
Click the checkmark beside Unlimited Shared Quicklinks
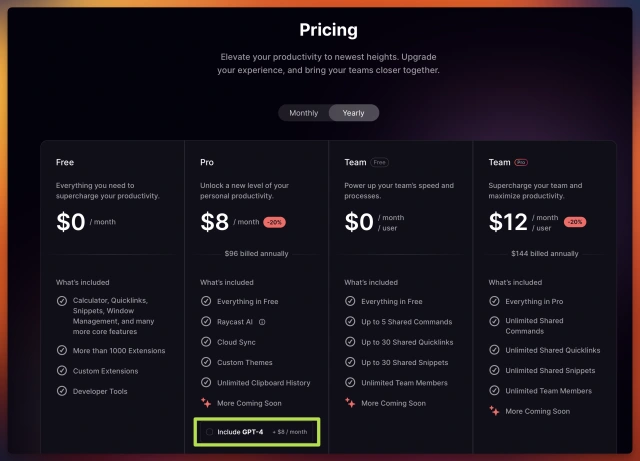[494, 350]
